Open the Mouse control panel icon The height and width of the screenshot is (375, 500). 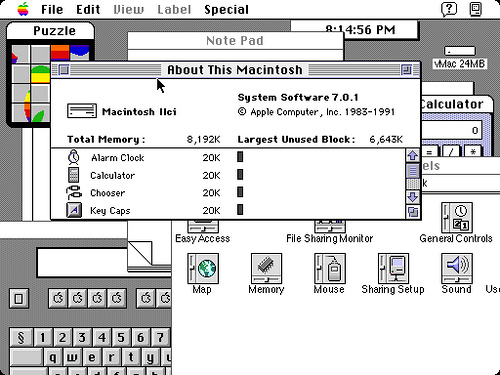[x=330, y=268]
